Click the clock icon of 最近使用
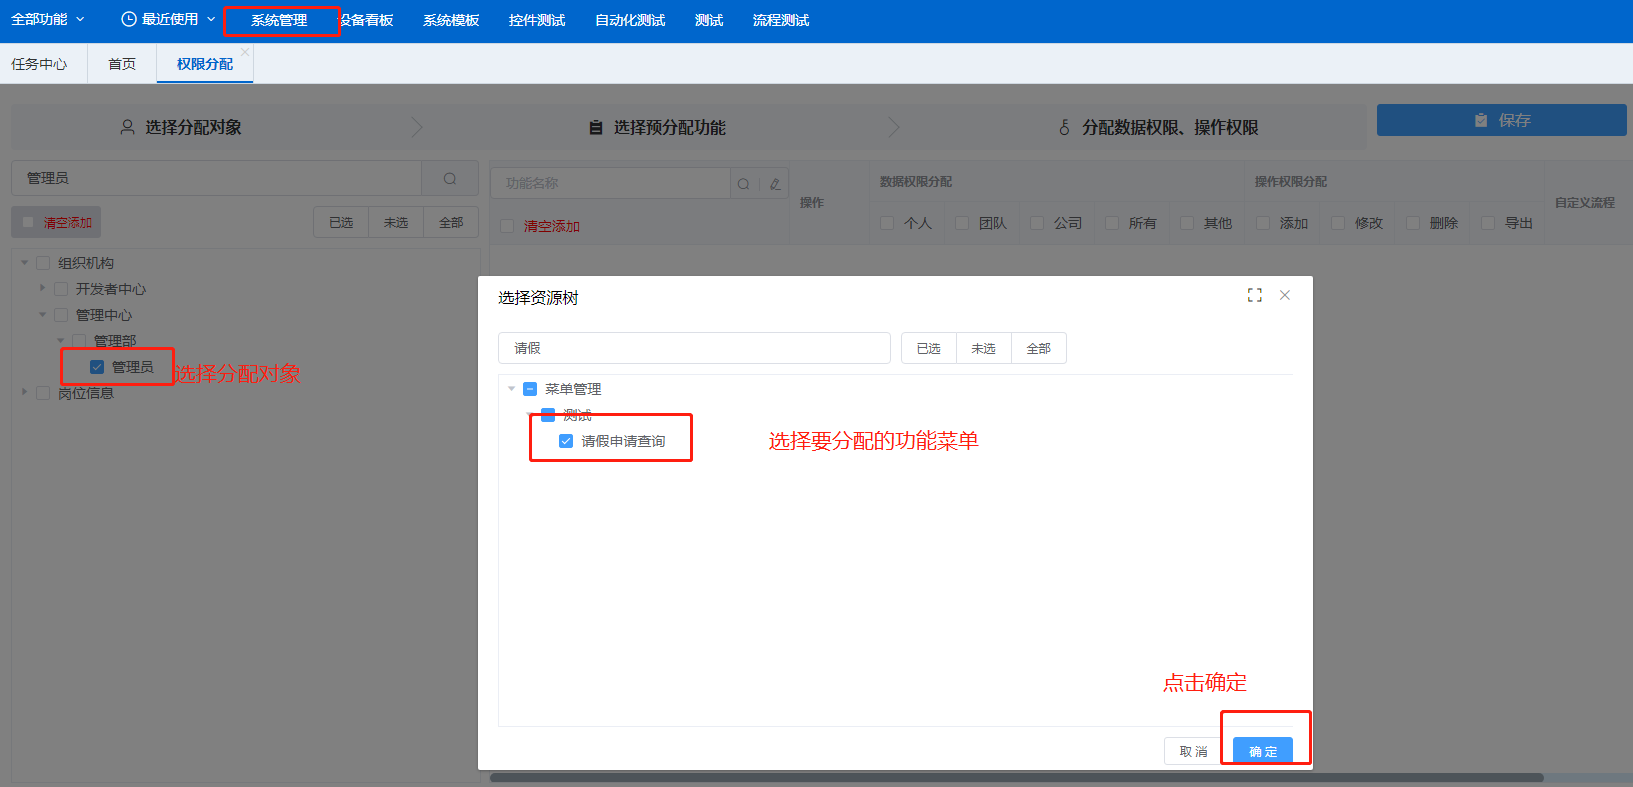Image resolution: width=1633 pixels, height=787 pixels. point(128,19)
